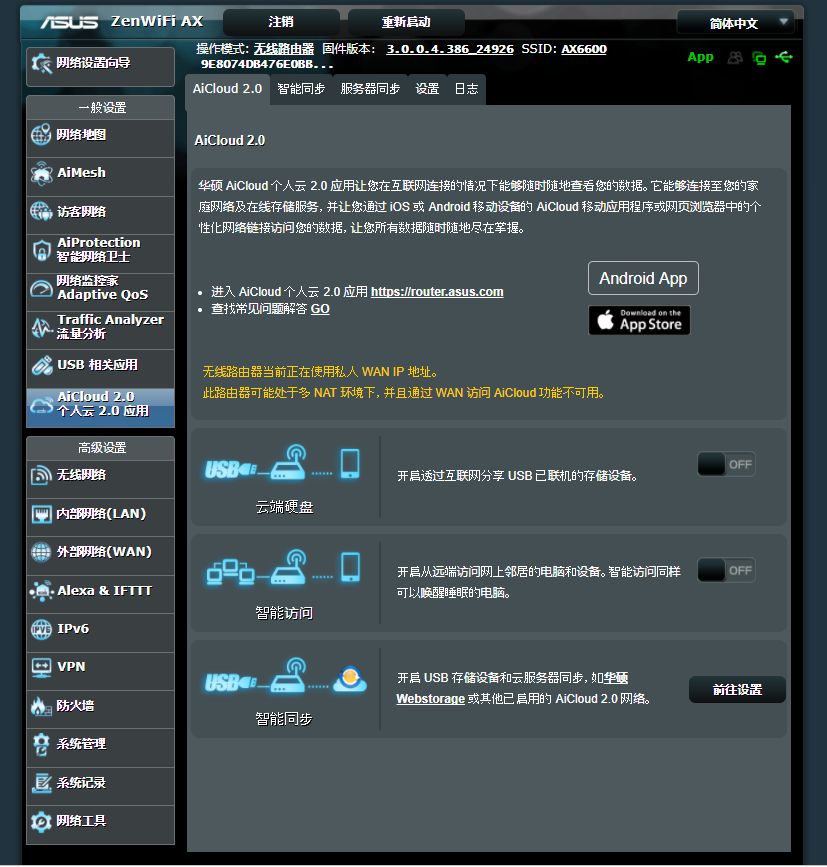Click the 重新启动 reboot button
827x867 pixels.
point(406,22)
